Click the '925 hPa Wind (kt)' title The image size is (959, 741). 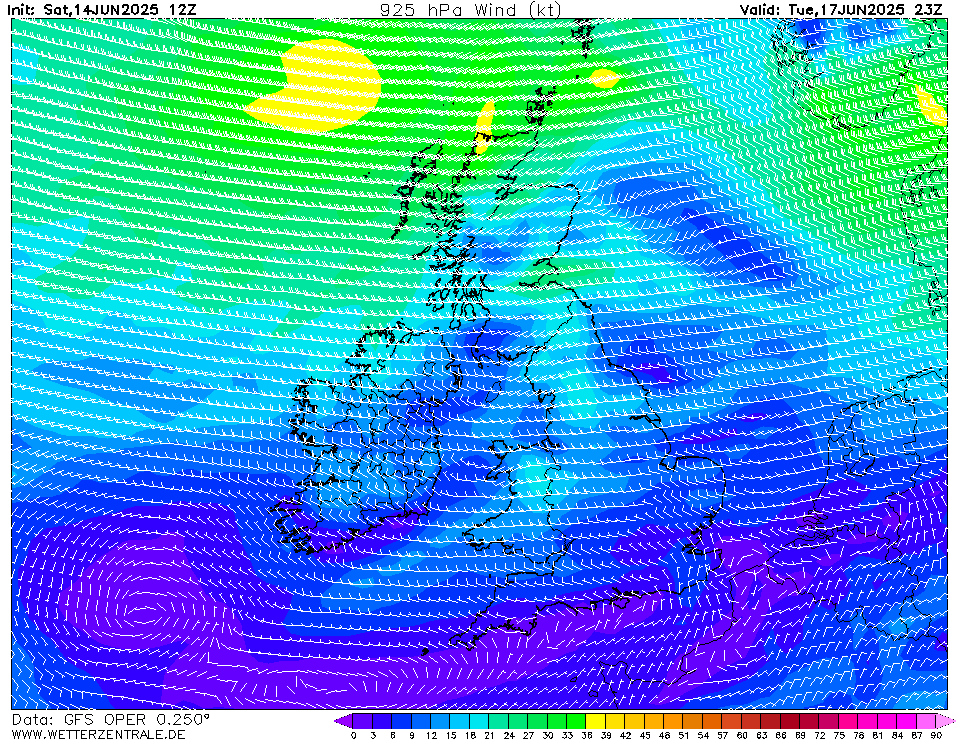470,9
